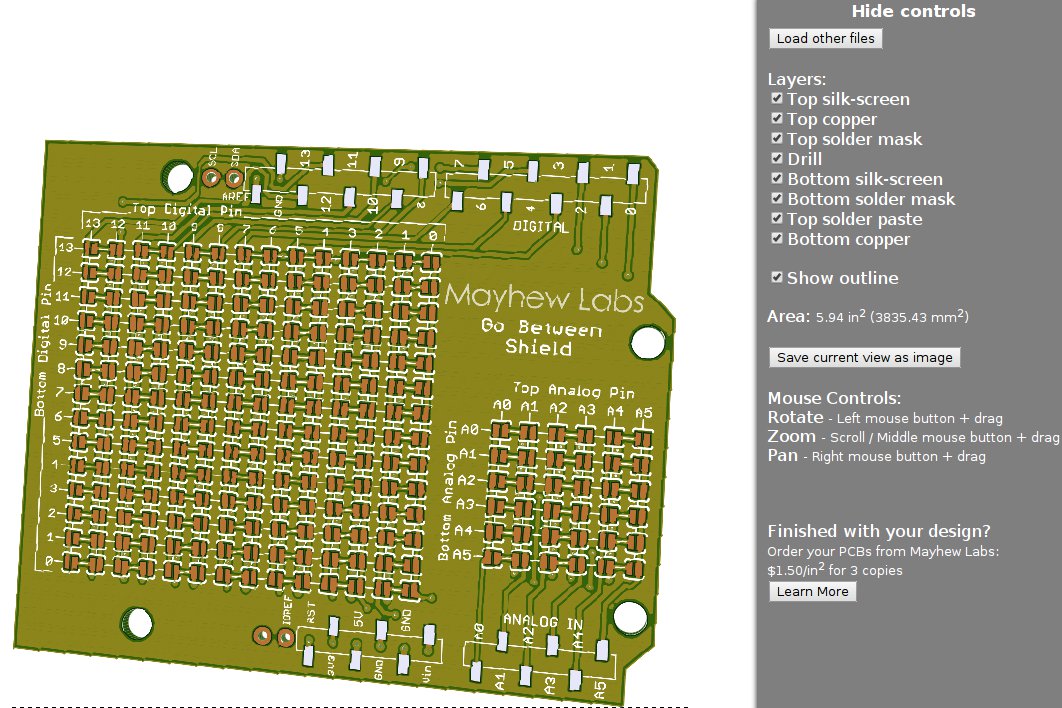Click the Finished with your design heading

pos(879,531)
